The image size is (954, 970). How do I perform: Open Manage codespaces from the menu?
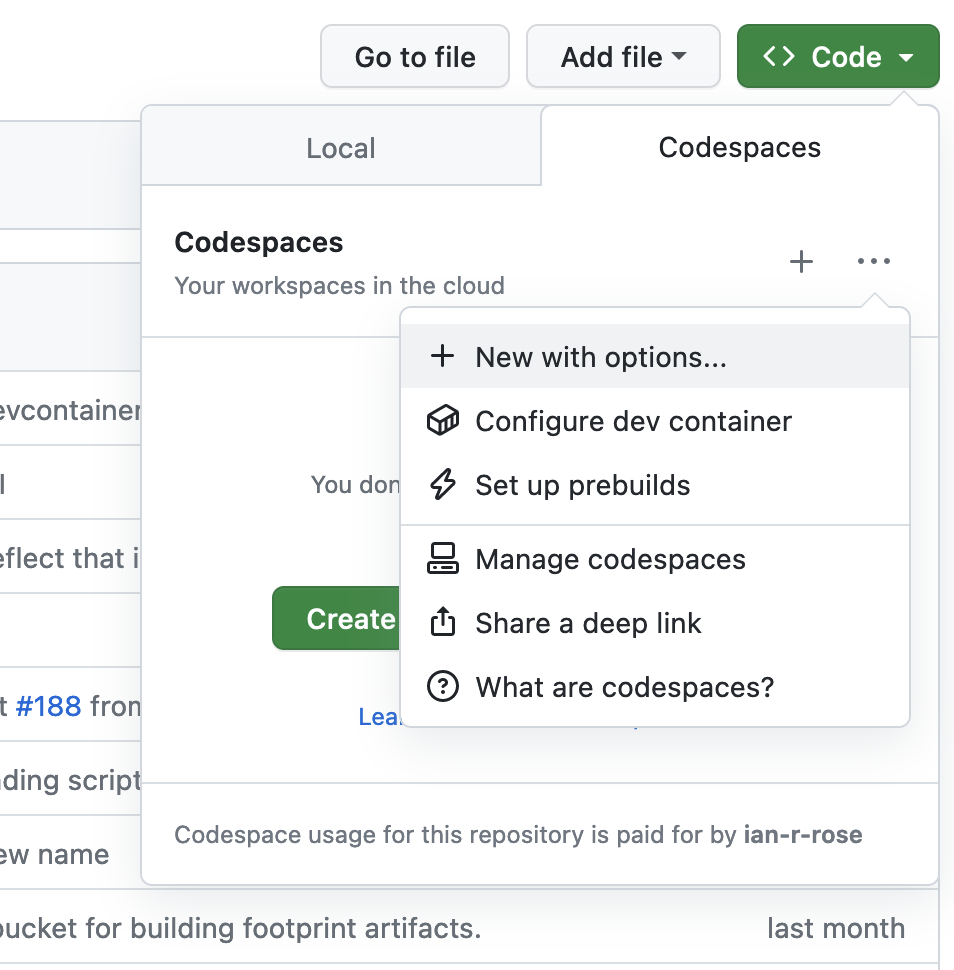click(x=655, y=559)
